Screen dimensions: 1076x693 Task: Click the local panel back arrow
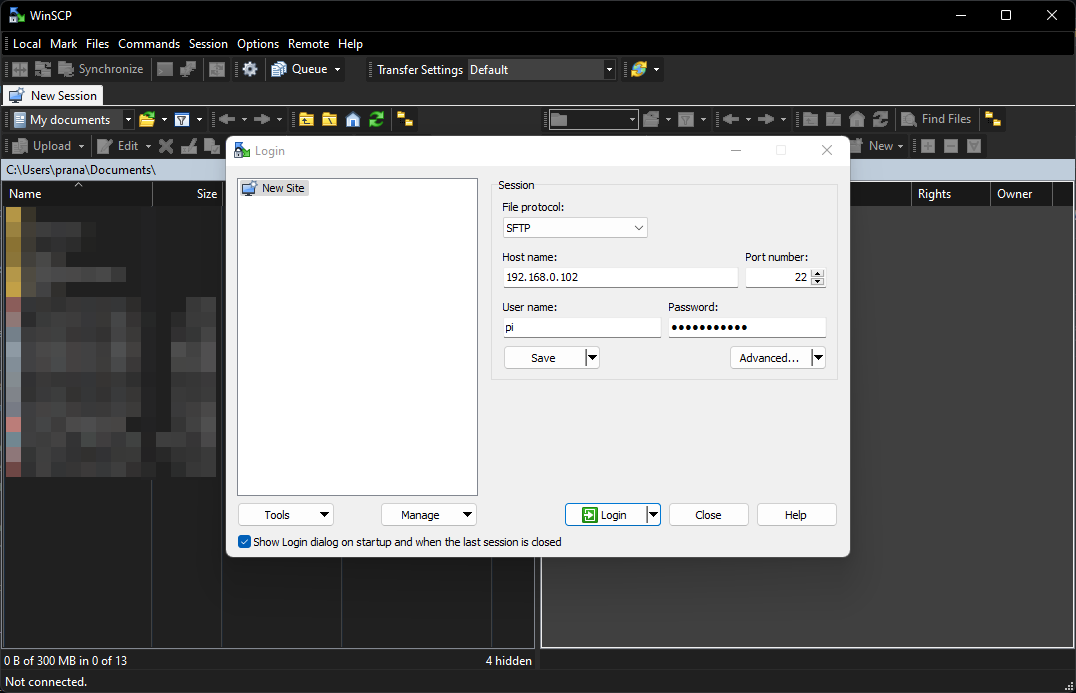[x=226, y=120]
